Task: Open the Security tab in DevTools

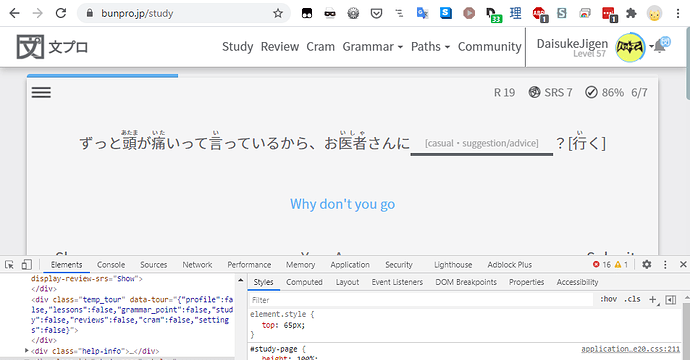Action: point(399,264)
